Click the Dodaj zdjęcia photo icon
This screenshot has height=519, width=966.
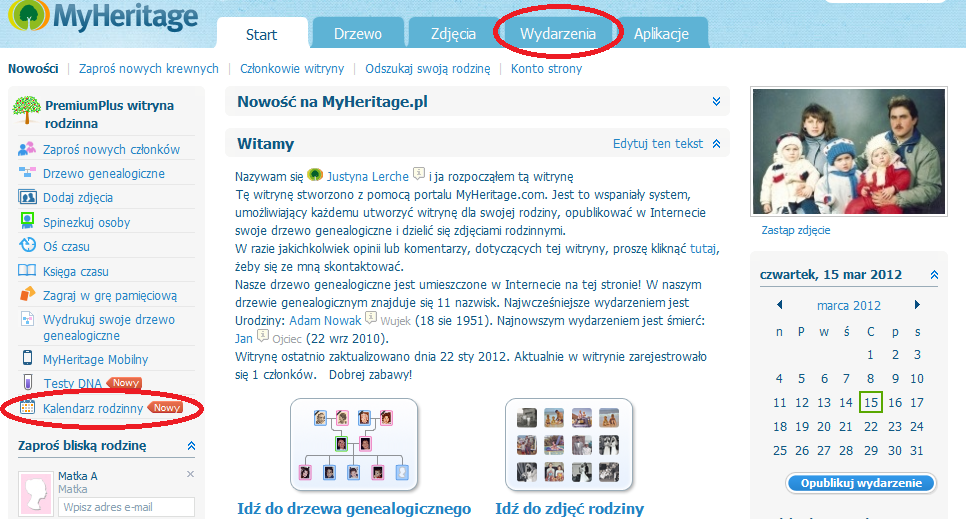27,197
